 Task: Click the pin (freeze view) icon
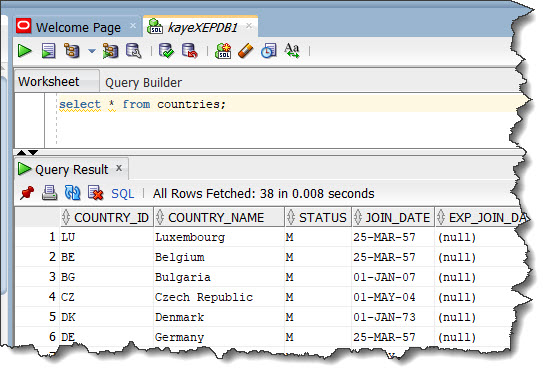(27, 193)
